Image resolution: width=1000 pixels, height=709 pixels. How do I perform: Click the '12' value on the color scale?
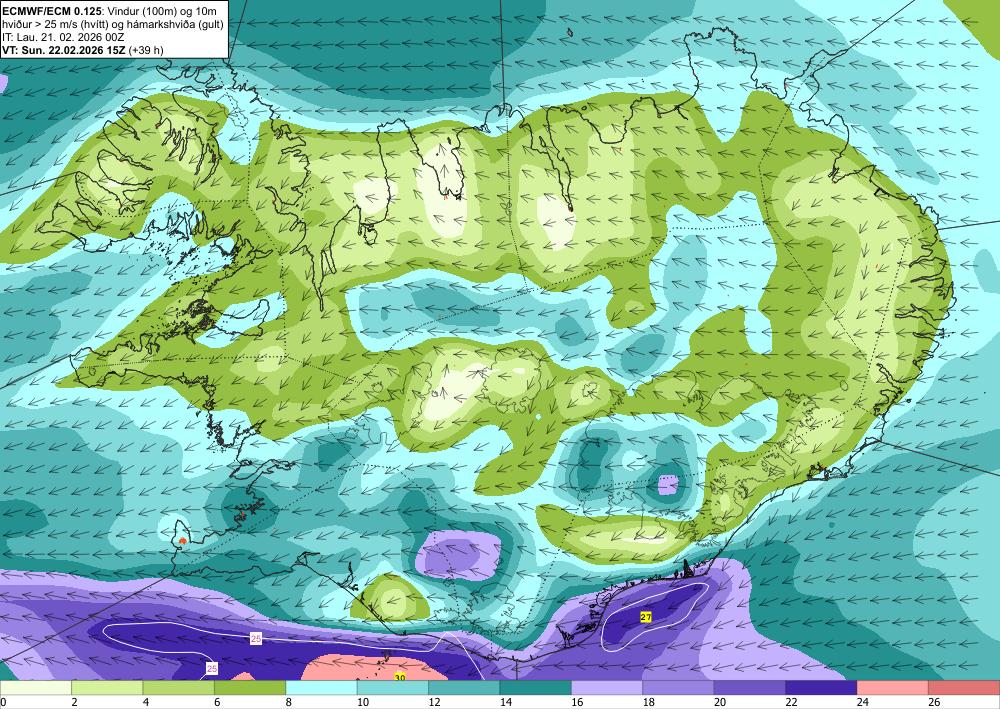pos(434,702)
